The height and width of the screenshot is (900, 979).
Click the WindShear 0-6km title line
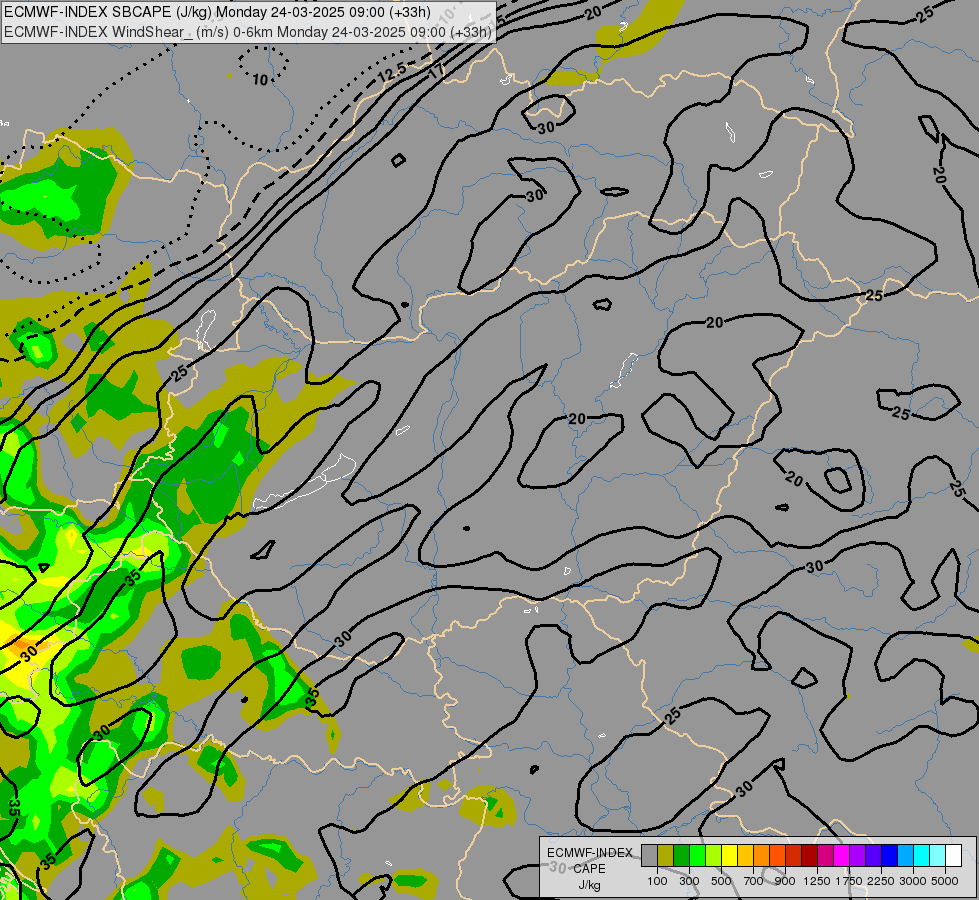[248, 32]
